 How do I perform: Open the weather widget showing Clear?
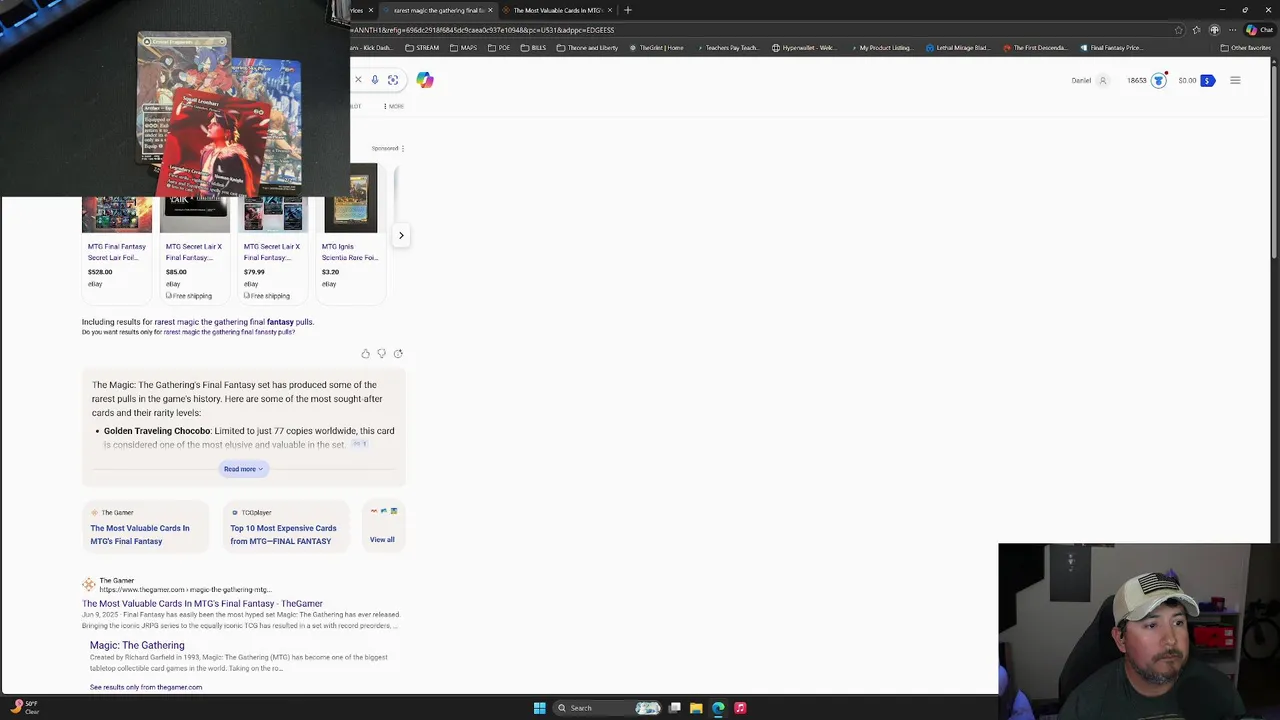coord(24,708)
